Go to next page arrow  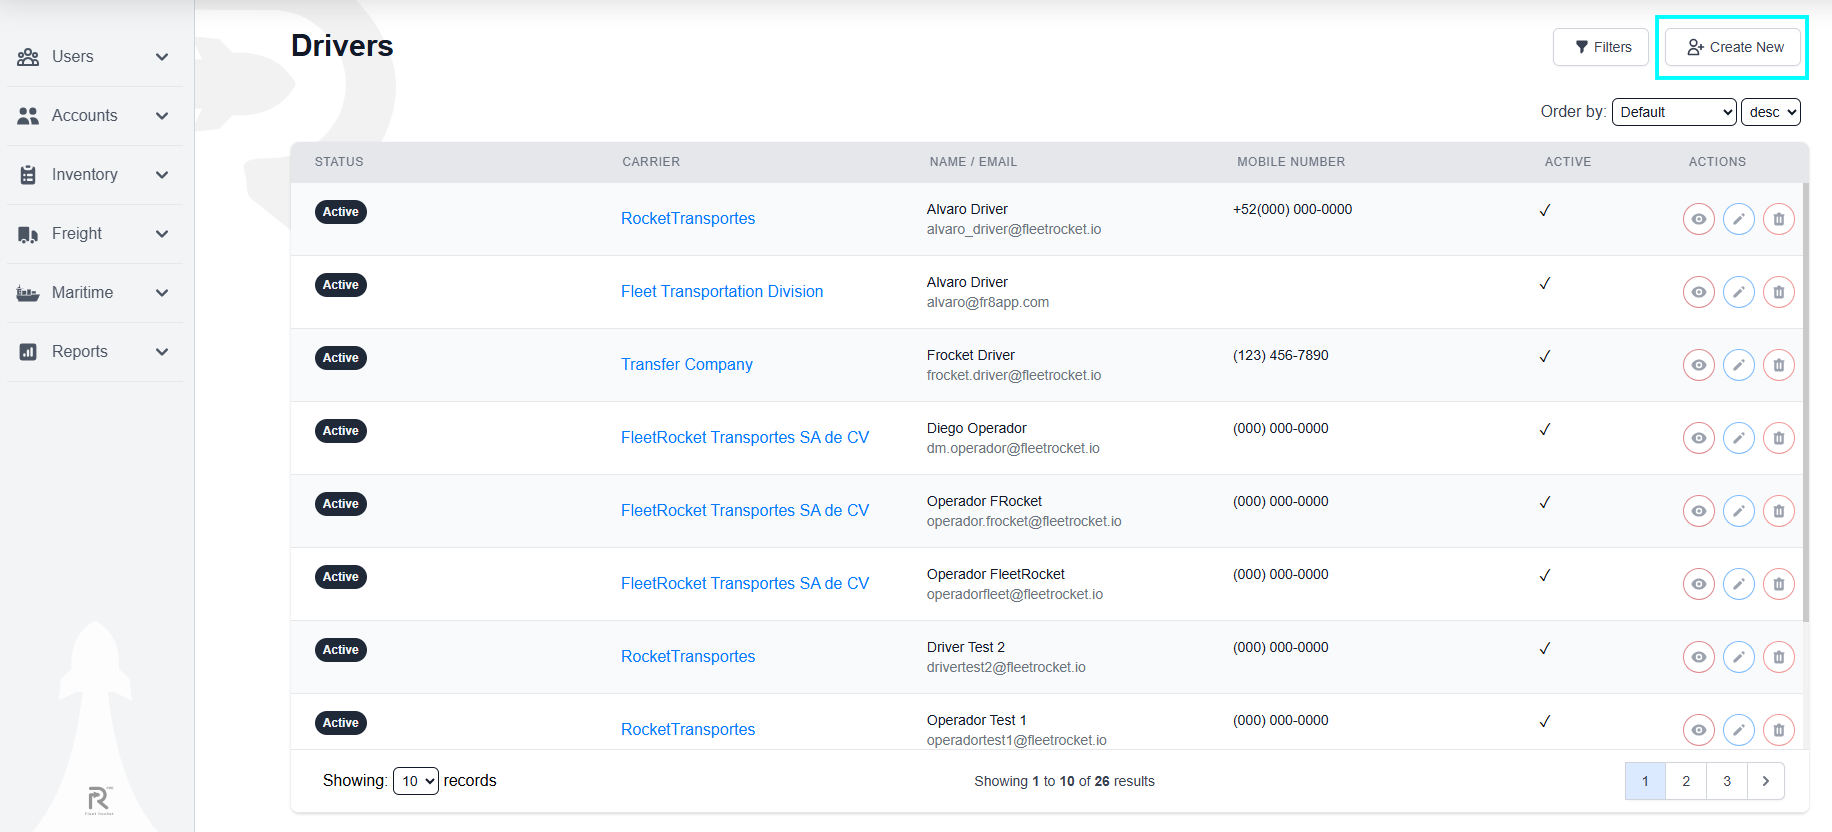point(1766,781)
